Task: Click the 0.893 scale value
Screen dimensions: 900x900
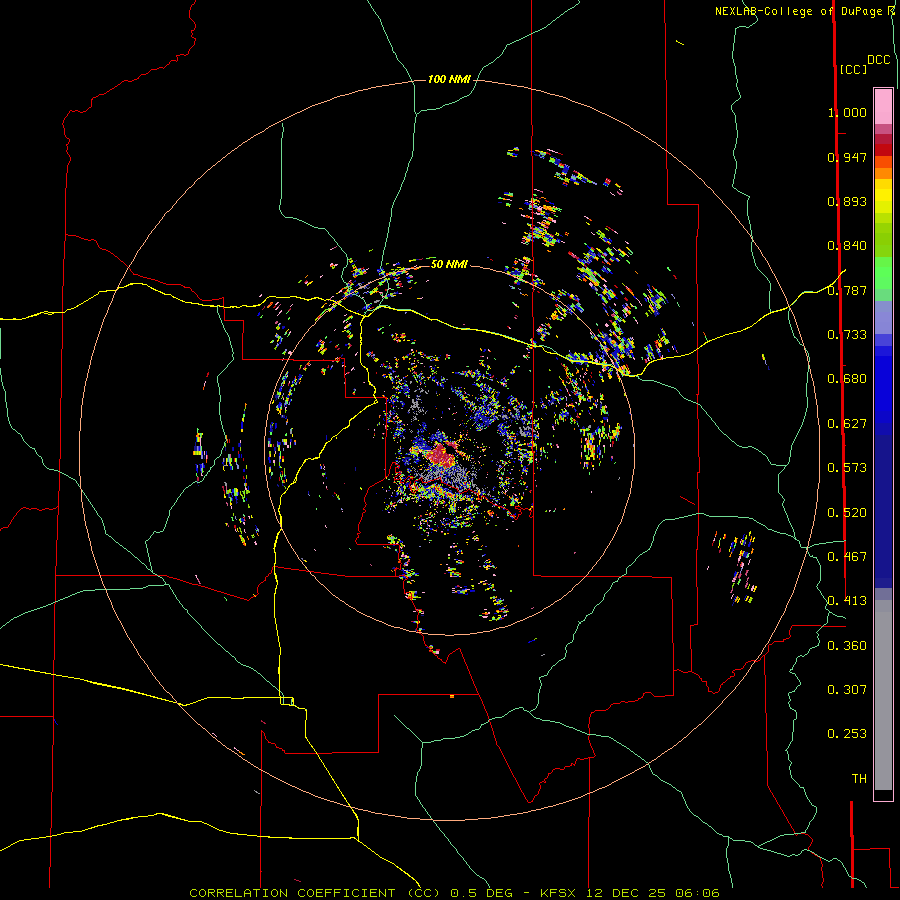Action: click(x=847, y=201)
